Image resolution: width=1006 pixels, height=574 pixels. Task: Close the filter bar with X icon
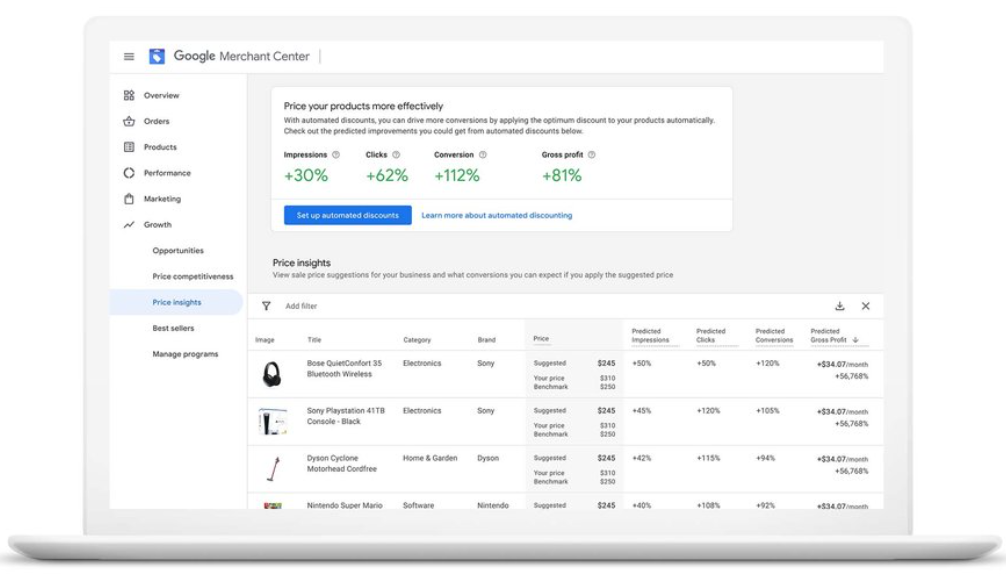coord(866,306)
